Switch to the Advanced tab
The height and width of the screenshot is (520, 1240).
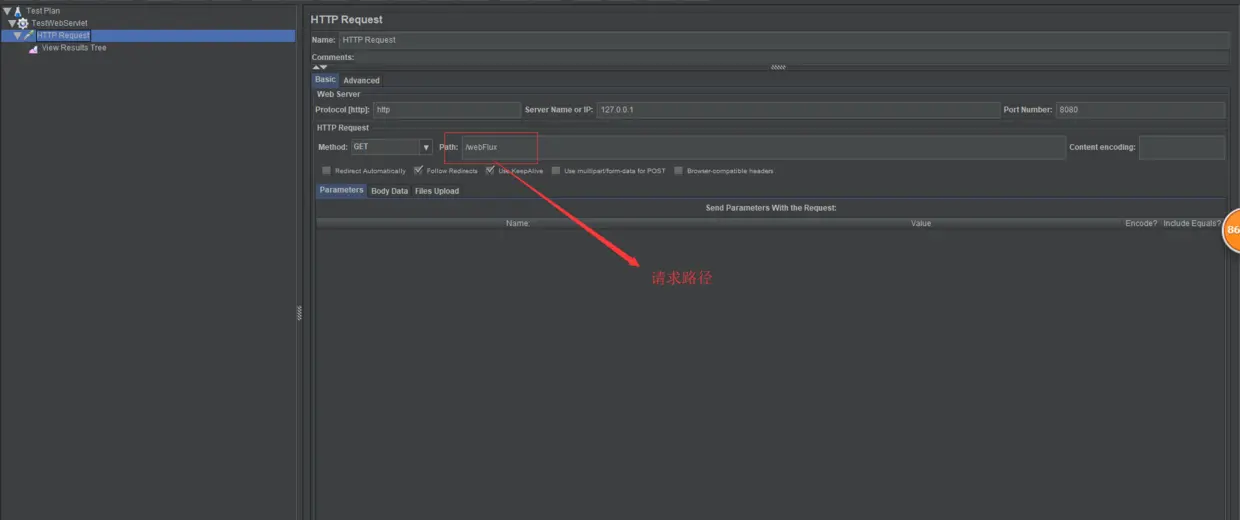click(361, 80)
